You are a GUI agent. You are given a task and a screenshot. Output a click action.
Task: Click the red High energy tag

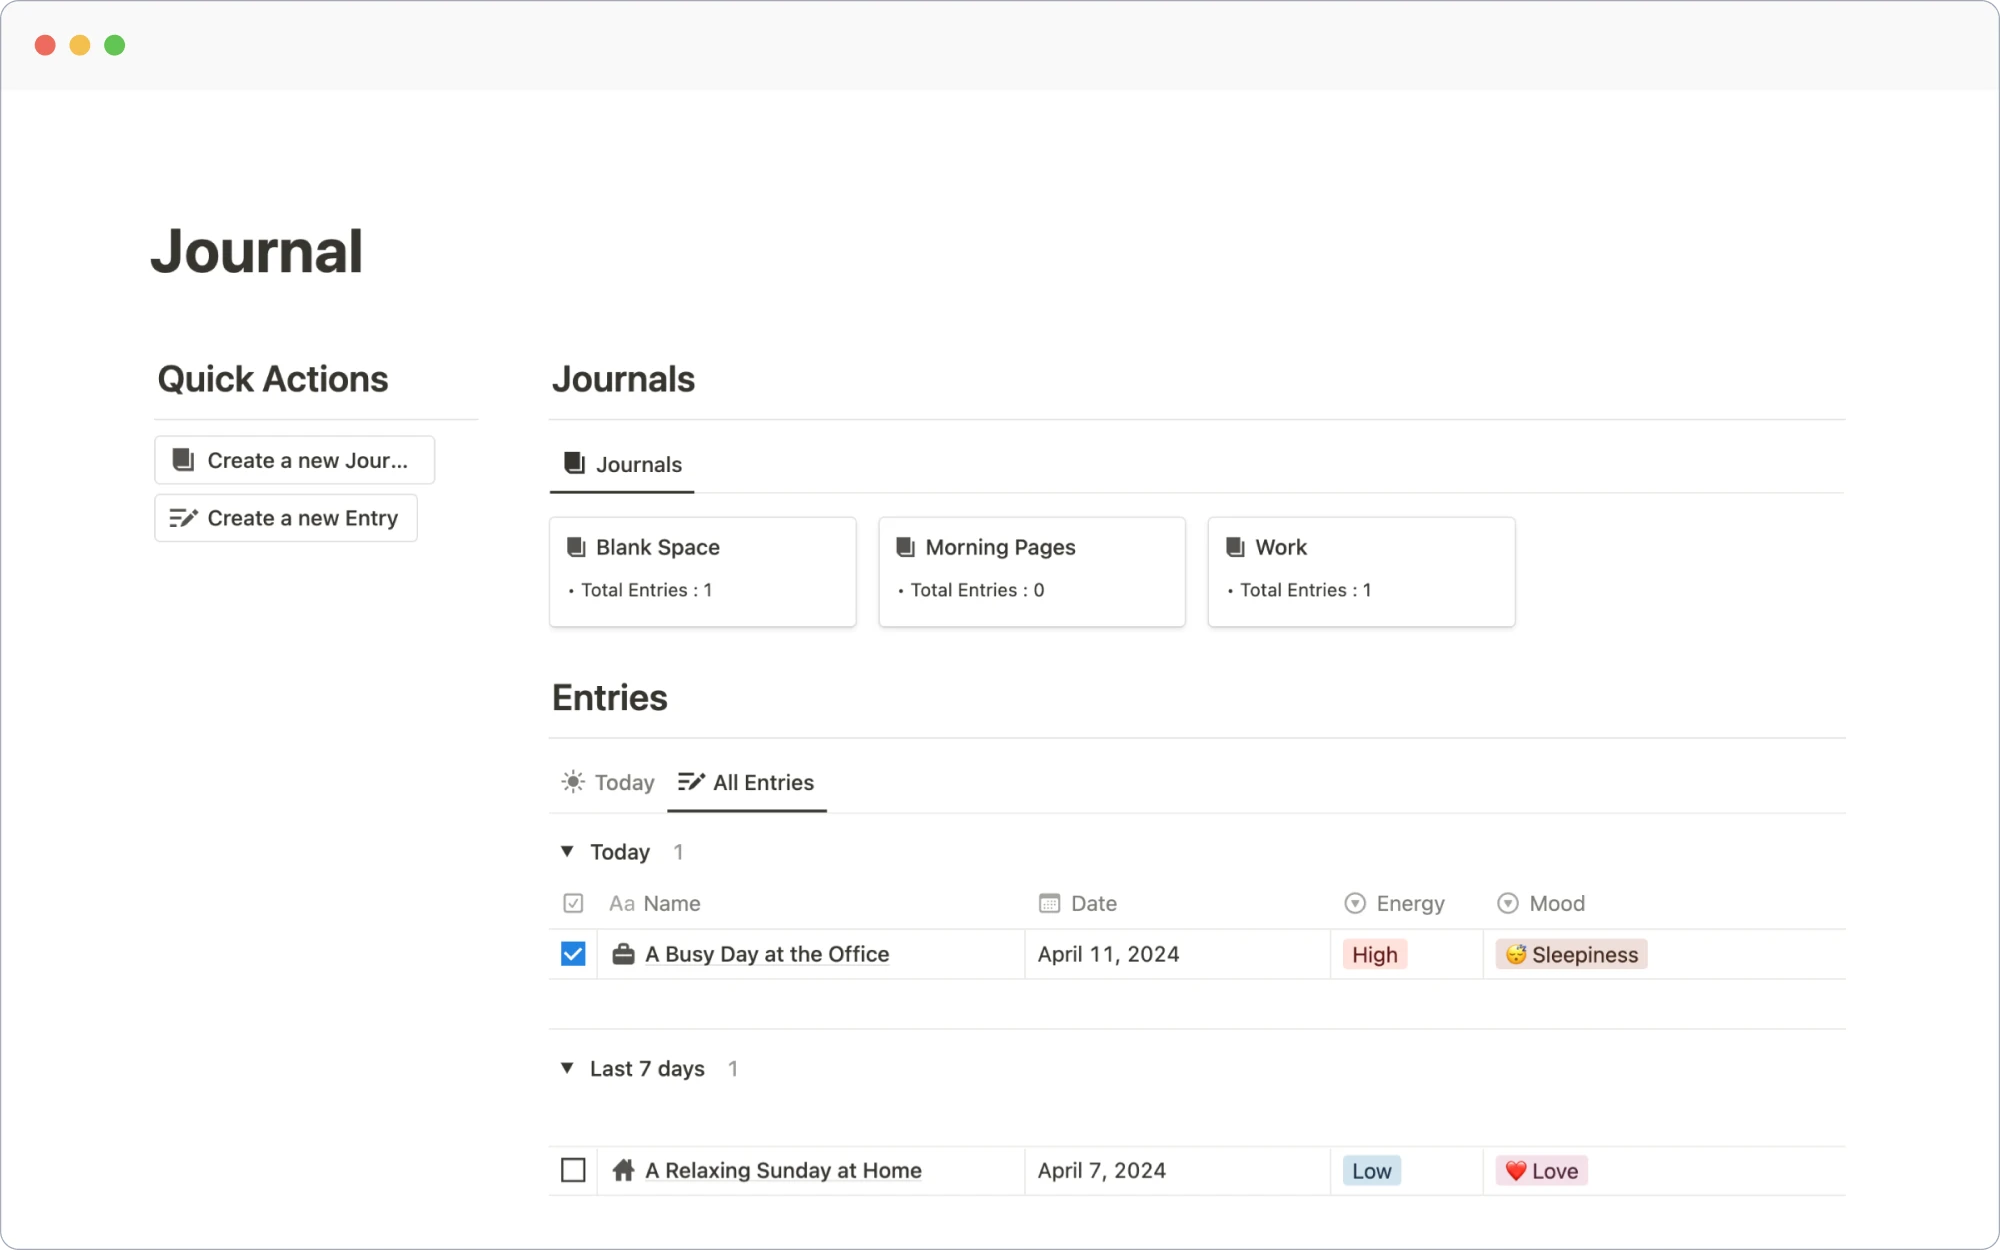[x=1375, y=954]
